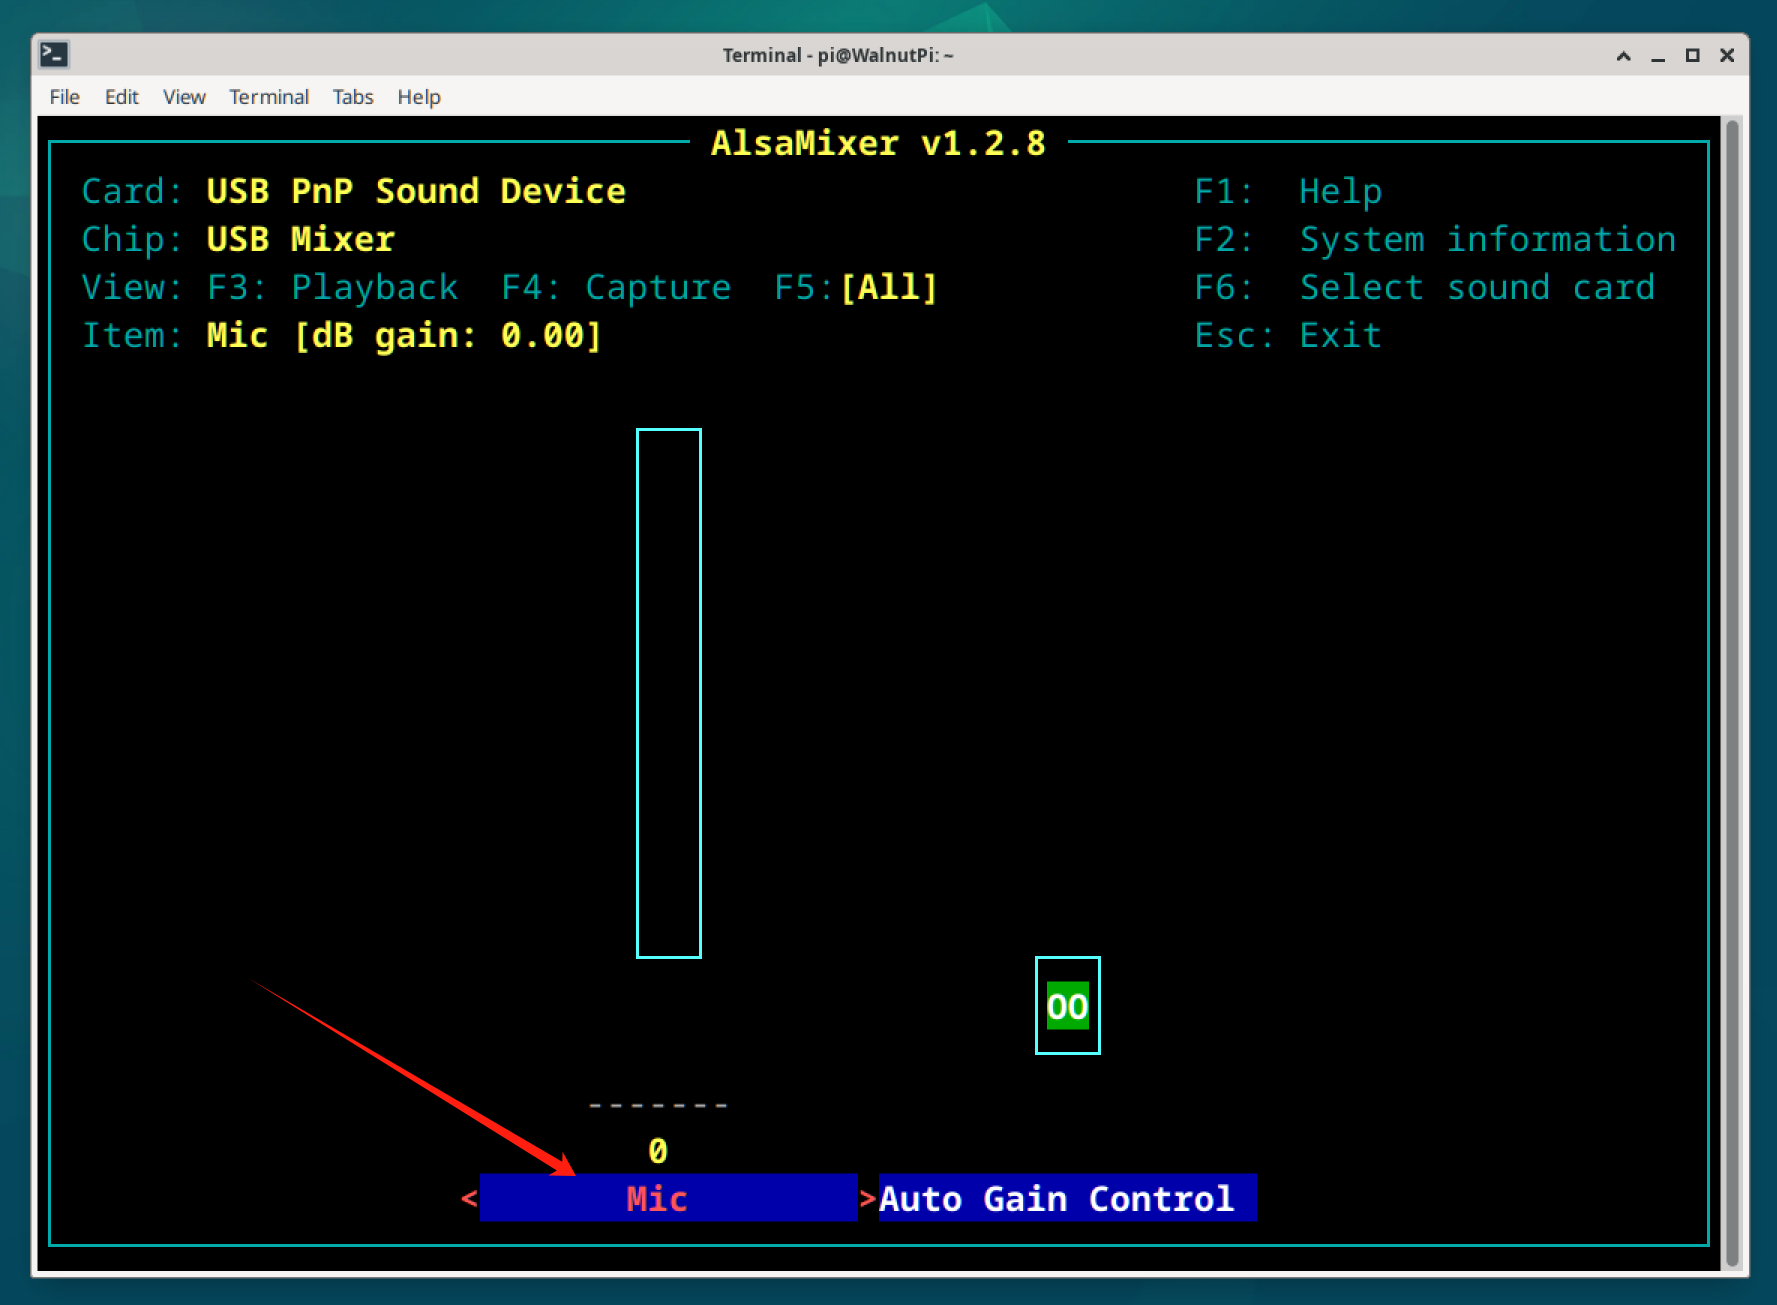Open the Terminal menu
This screenshot has height=1305, width=1777.
point(269,97)
